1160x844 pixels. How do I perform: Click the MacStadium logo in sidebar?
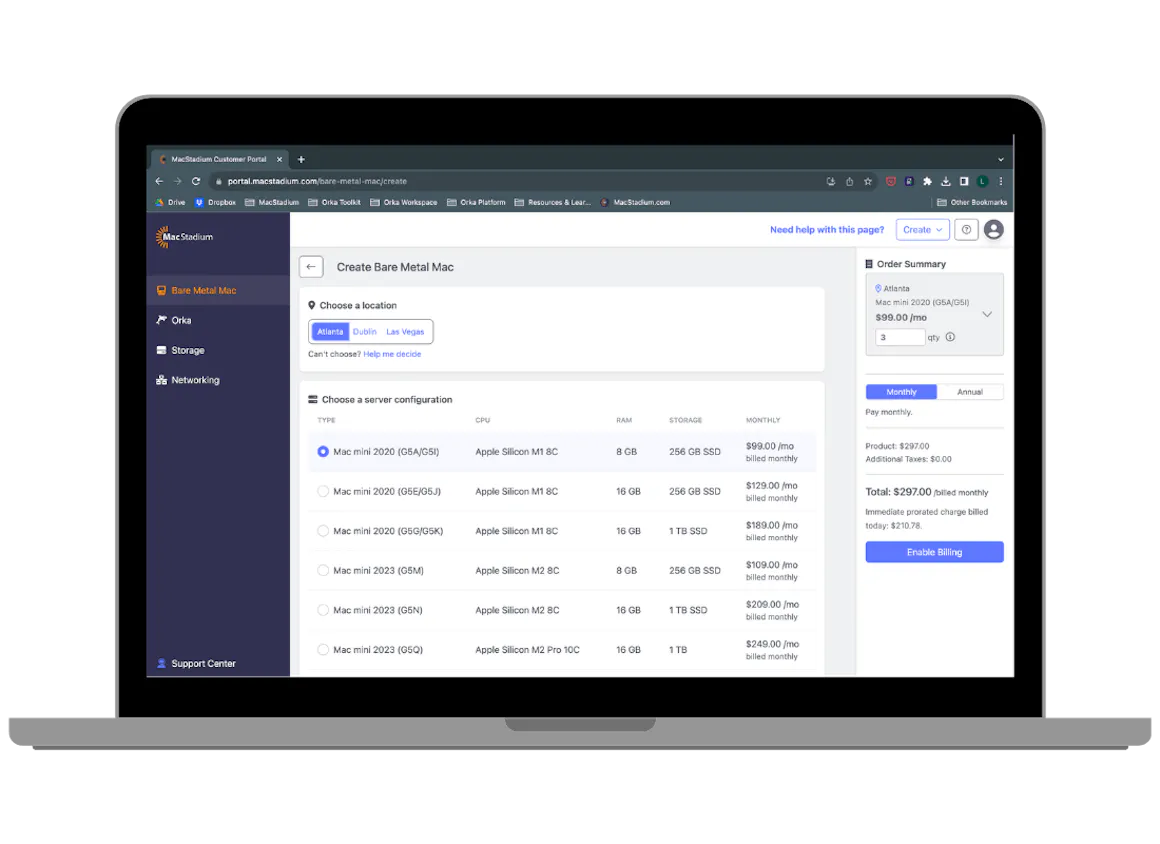click(x=184, y=237)
